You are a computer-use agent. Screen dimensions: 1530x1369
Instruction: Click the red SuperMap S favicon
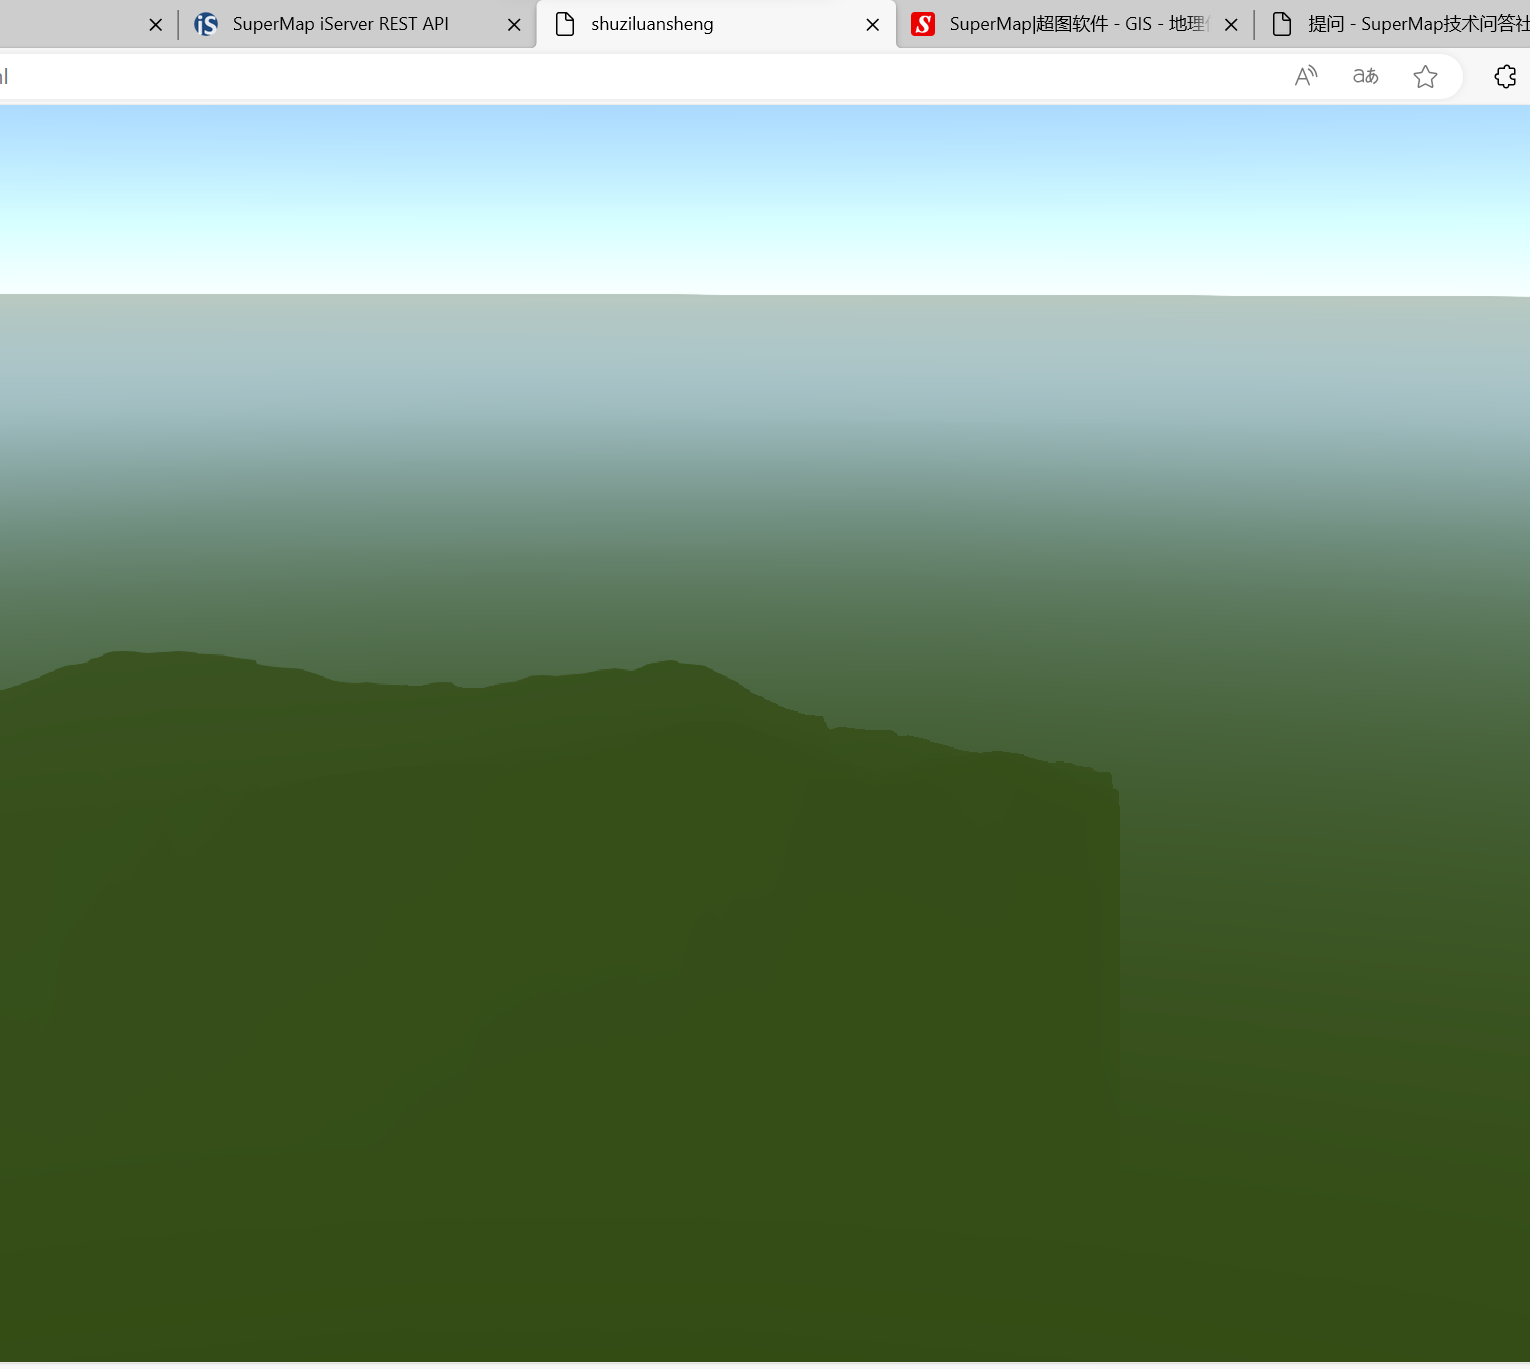coord(923,24)
